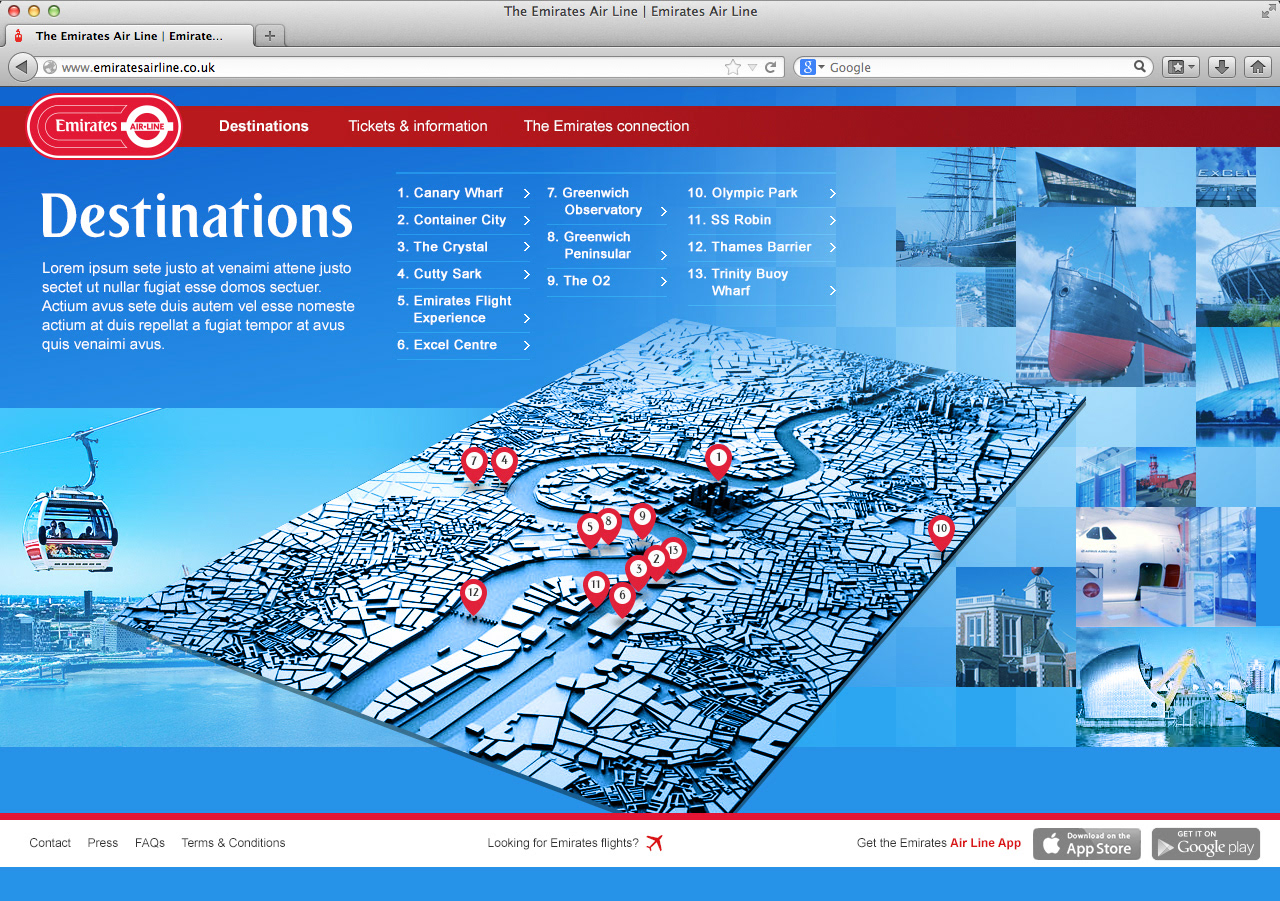This screenshot has height=901, width=1280.
Task: Expand 1. Canary Wharf chevron
Action: (526, 193)
